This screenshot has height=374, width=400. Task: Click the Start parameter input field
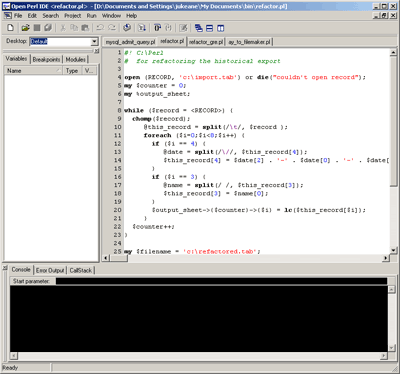(x=221, y=281)
